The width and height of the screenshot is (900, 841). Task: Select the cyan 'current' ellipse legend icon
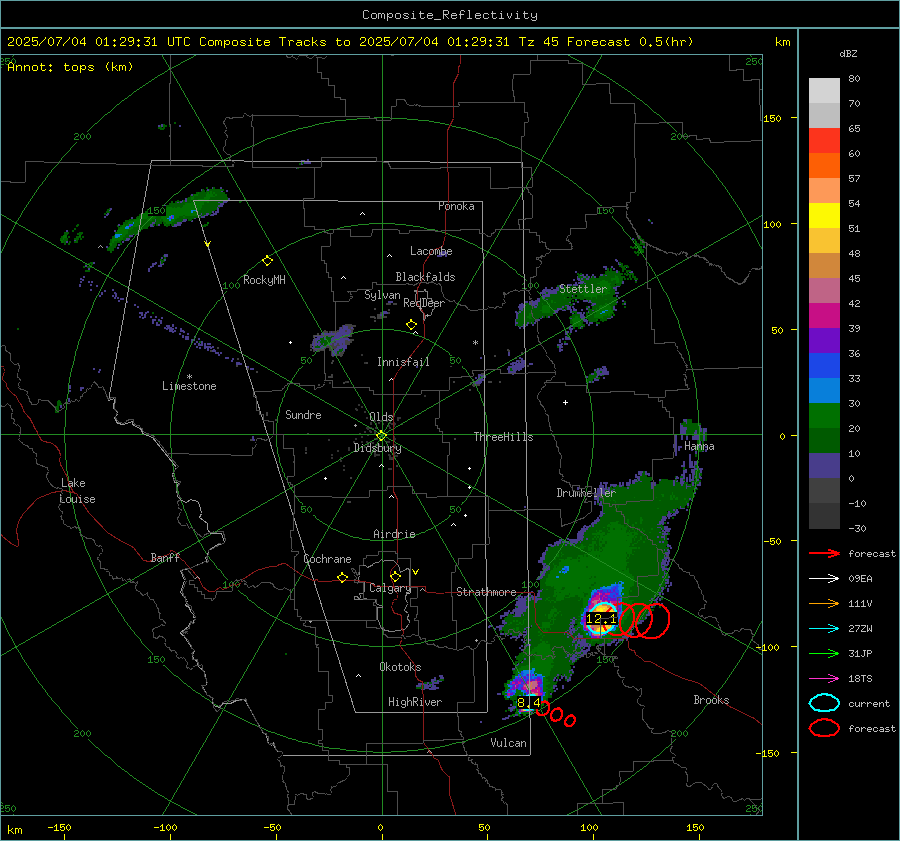point(824,703)
